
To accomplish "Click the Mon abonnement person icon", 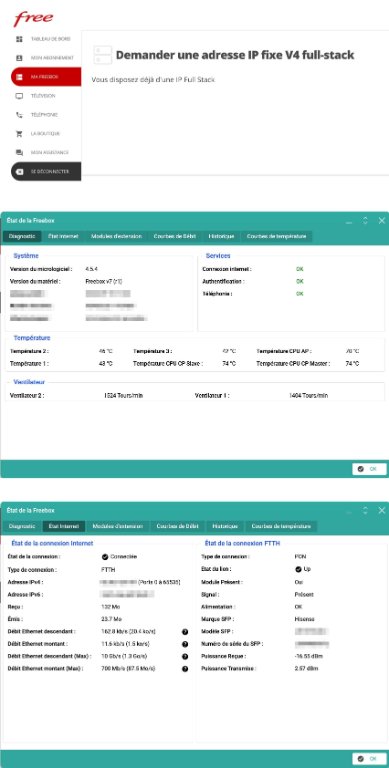I will [x=20, y=58].
